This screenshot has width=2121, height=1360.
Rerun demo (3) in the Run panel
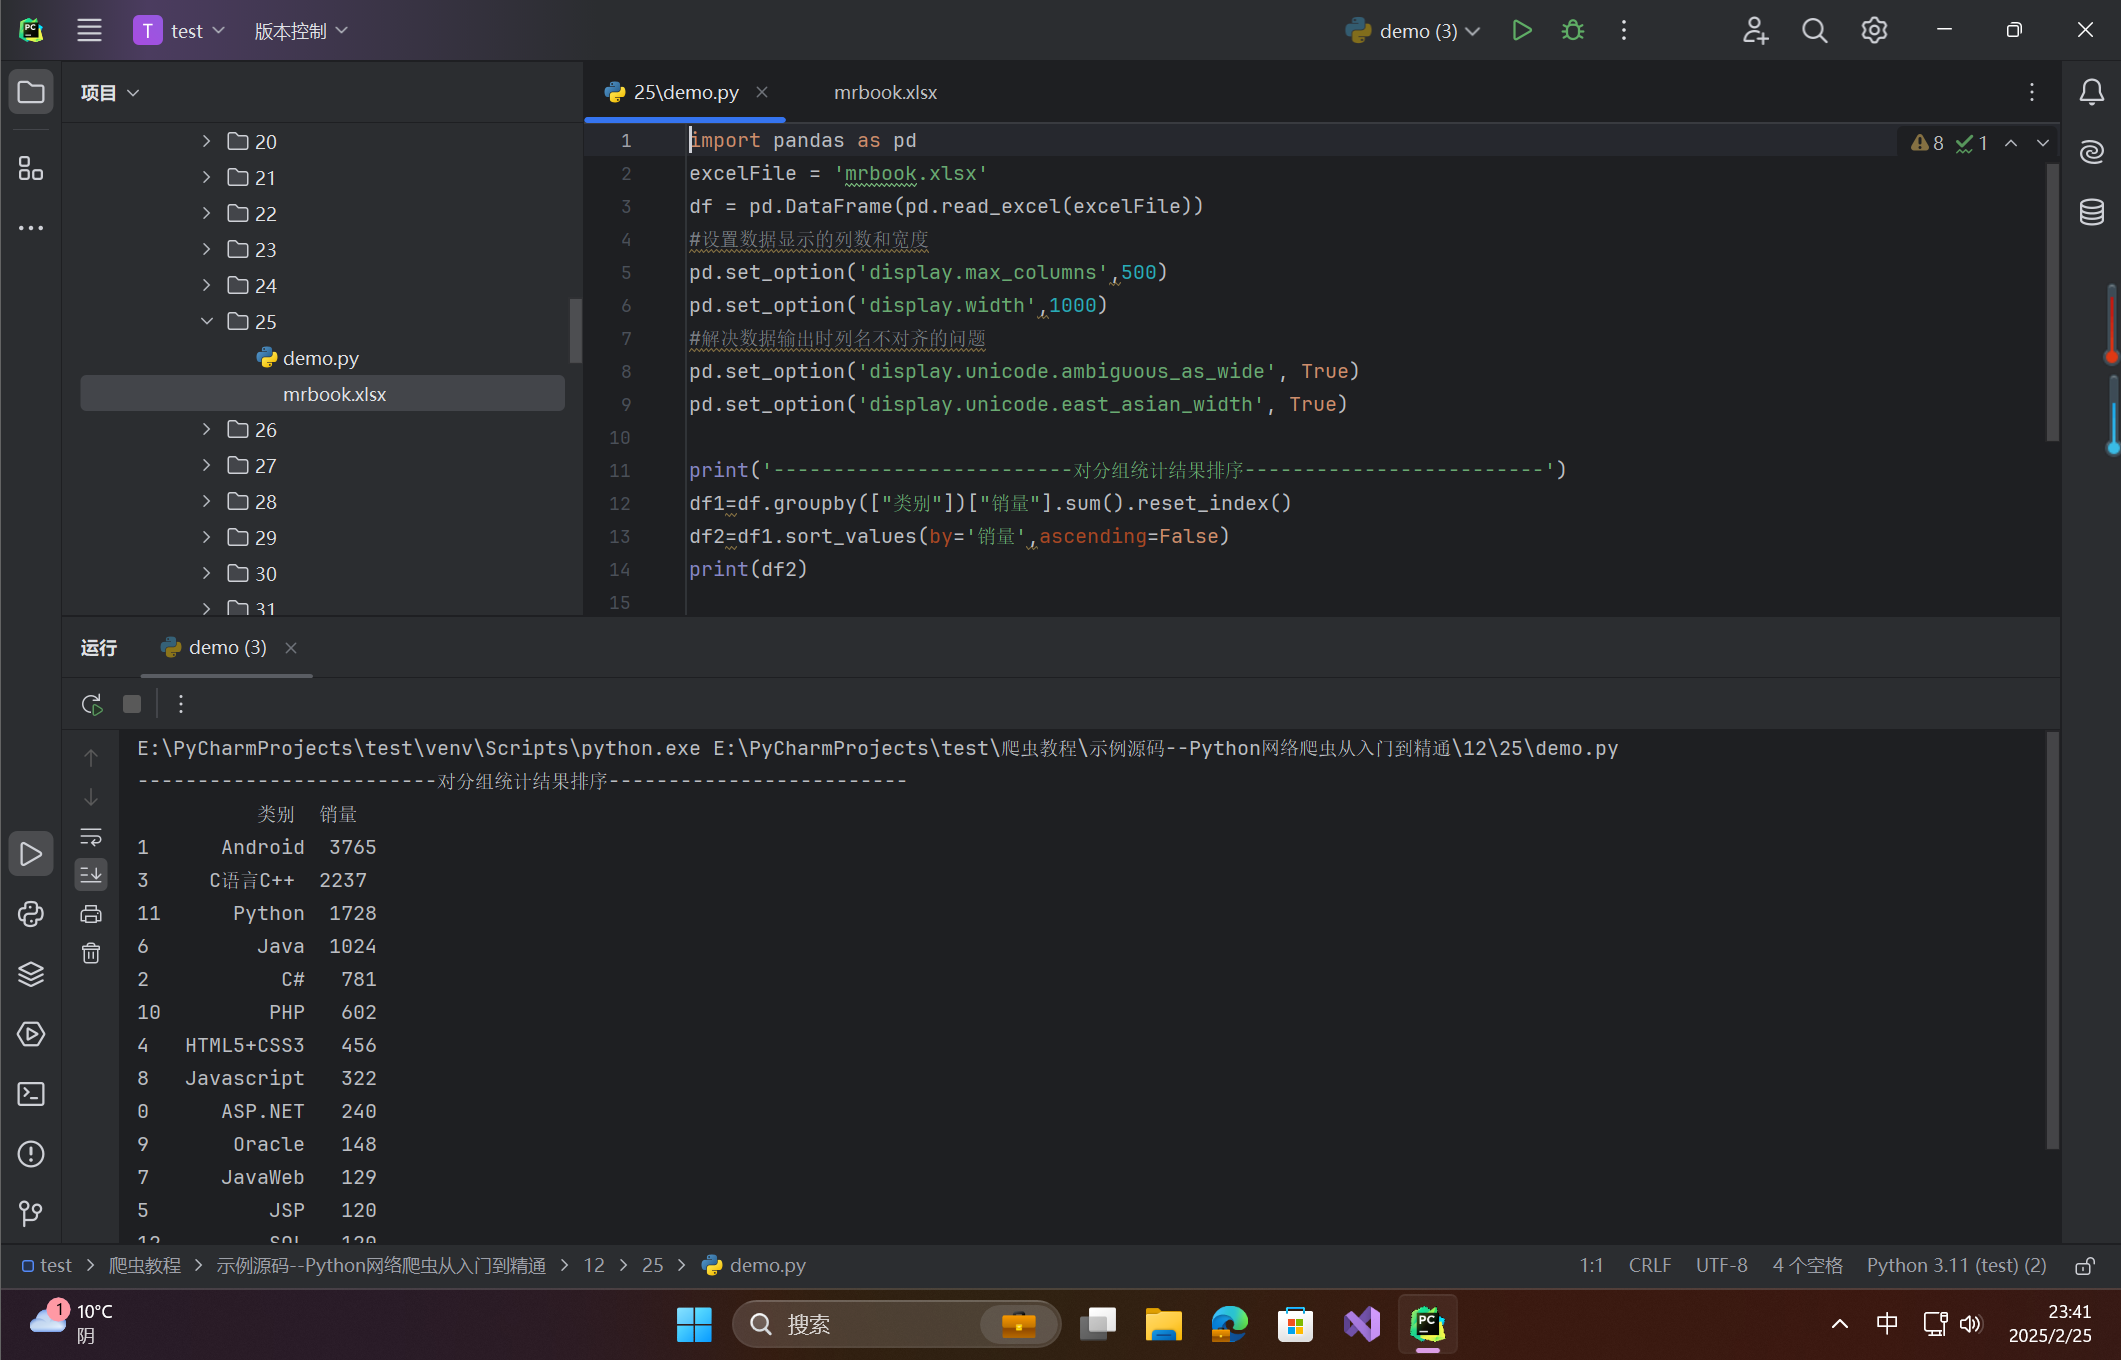92,704
